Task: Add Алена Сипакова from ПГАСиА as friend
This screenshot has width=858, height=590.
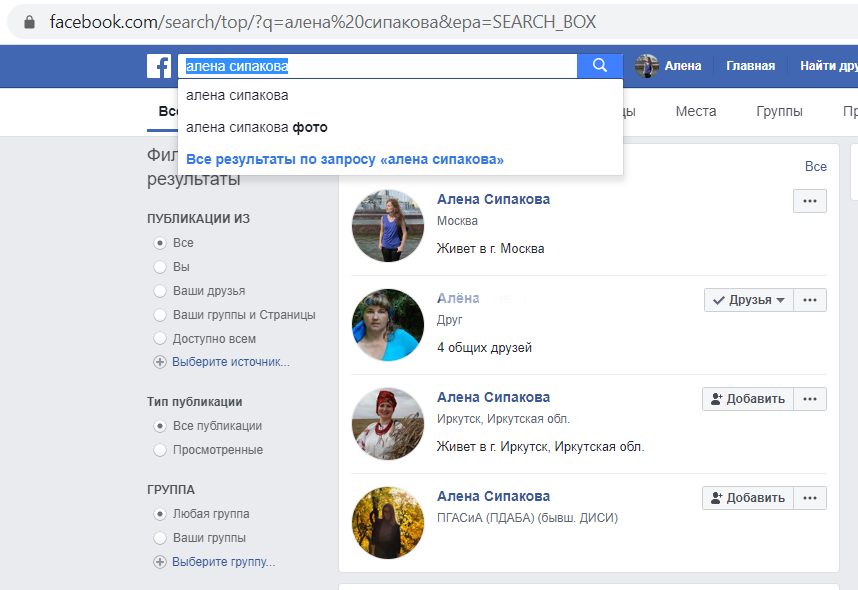Action: pyautogui.click(x=747, y=498)
